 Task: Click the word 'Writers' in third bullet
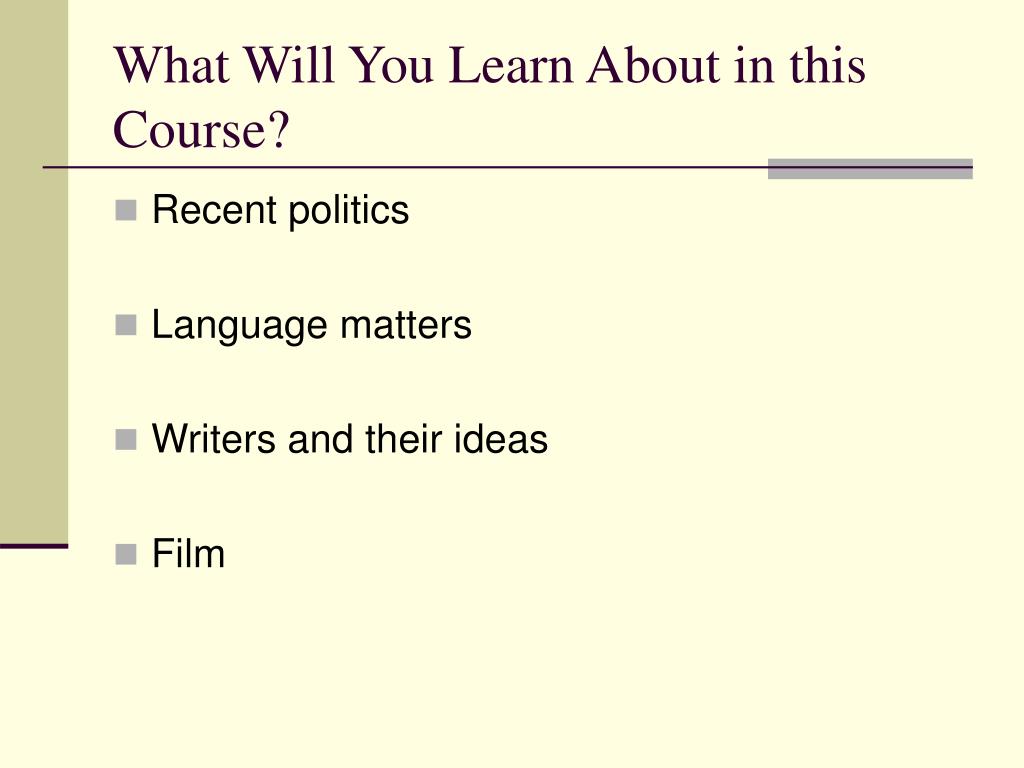click(214, 439)
